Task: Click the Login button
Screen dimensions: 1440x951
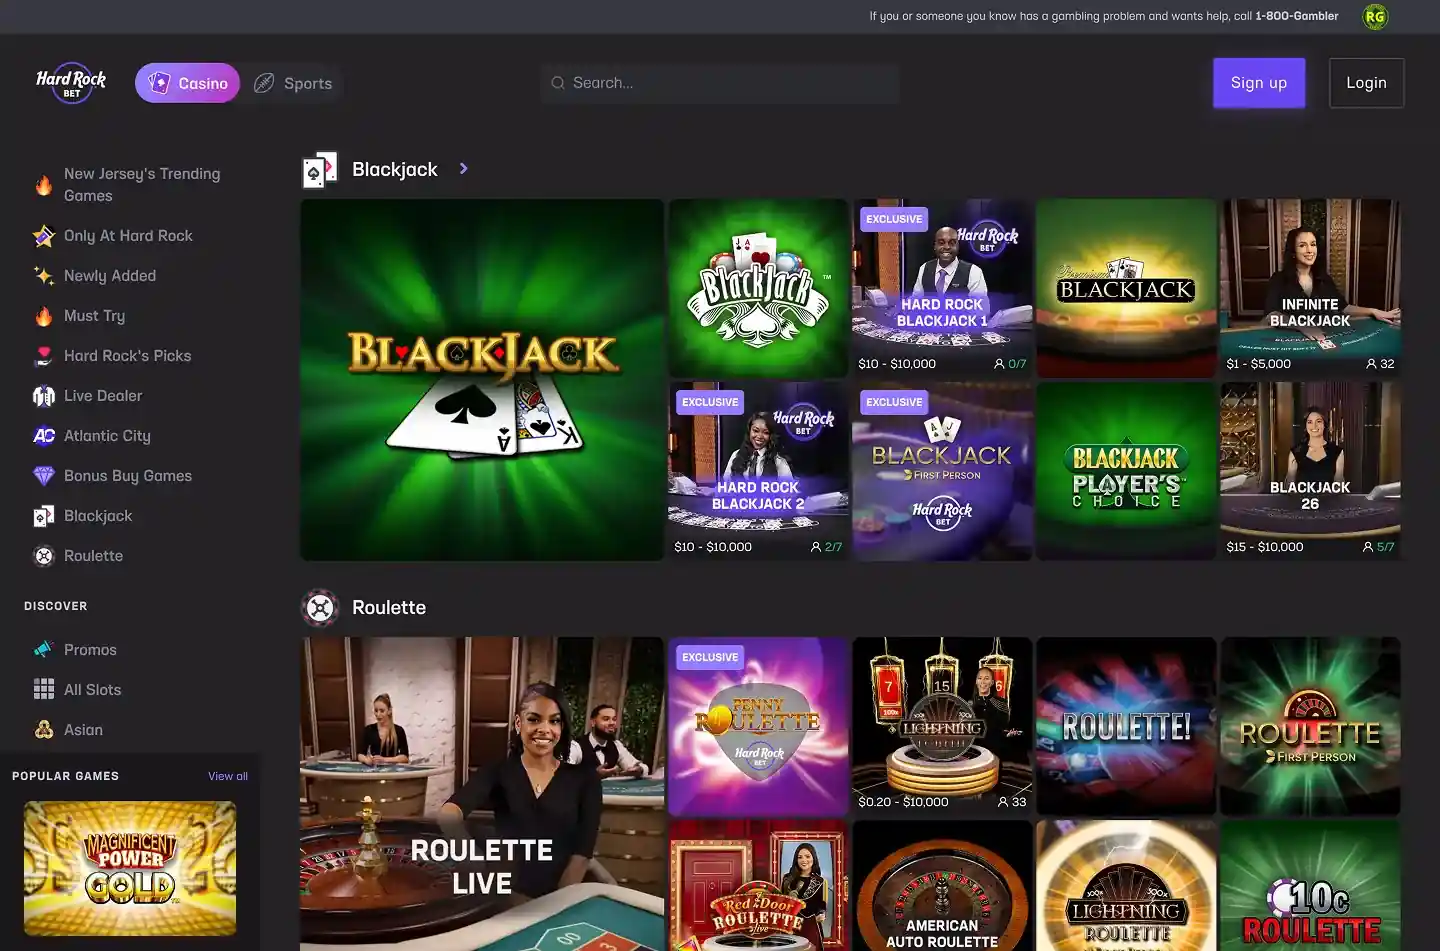Action: point(1366,83)
